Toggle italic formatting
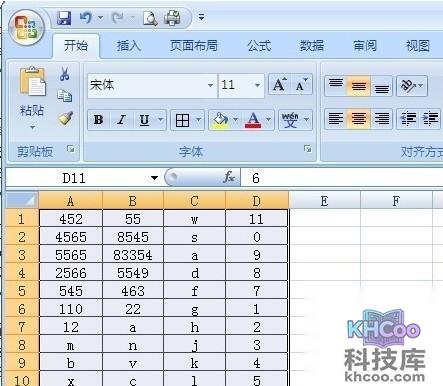443x386 pixels. pos(121,120)
